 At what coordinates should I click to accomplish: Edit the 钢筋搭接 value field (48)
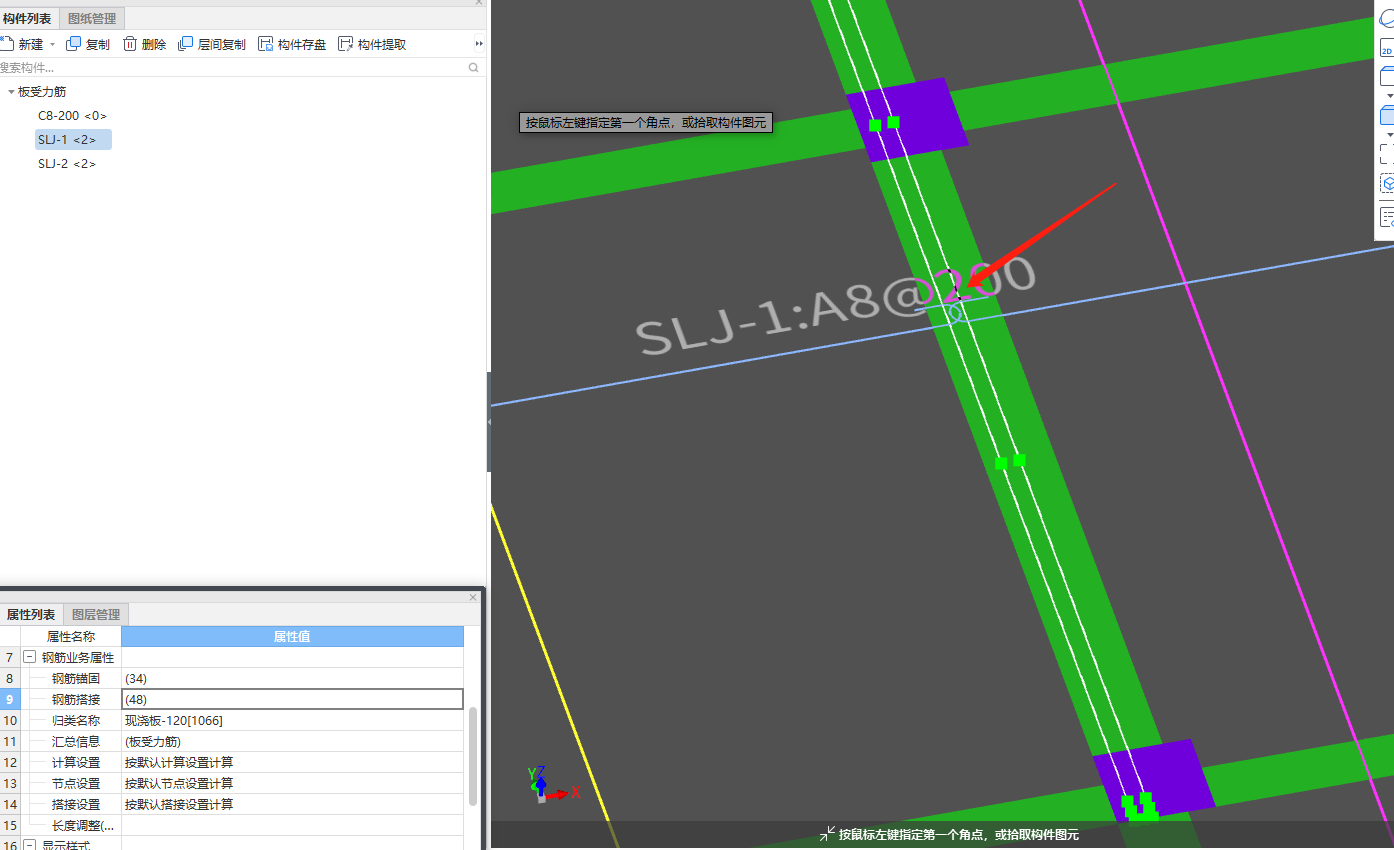[292, 699]
